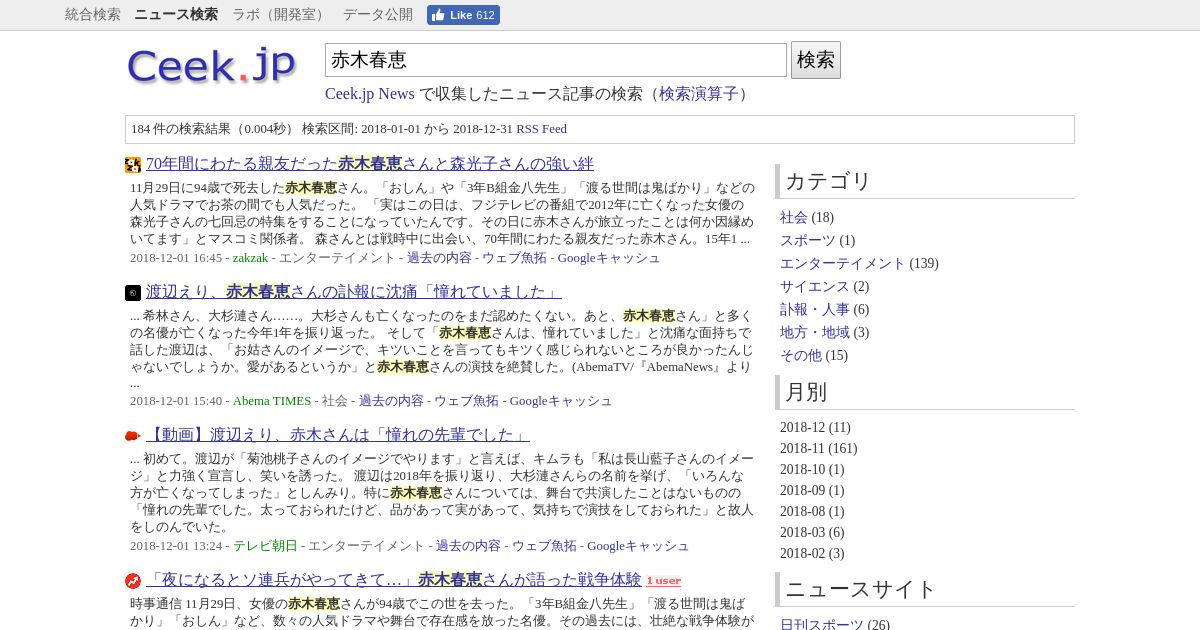This screenshot has height=630, width=1200.
Task: Open Googleキャッシュ for the zakzak result
Action: click(609, 258)
